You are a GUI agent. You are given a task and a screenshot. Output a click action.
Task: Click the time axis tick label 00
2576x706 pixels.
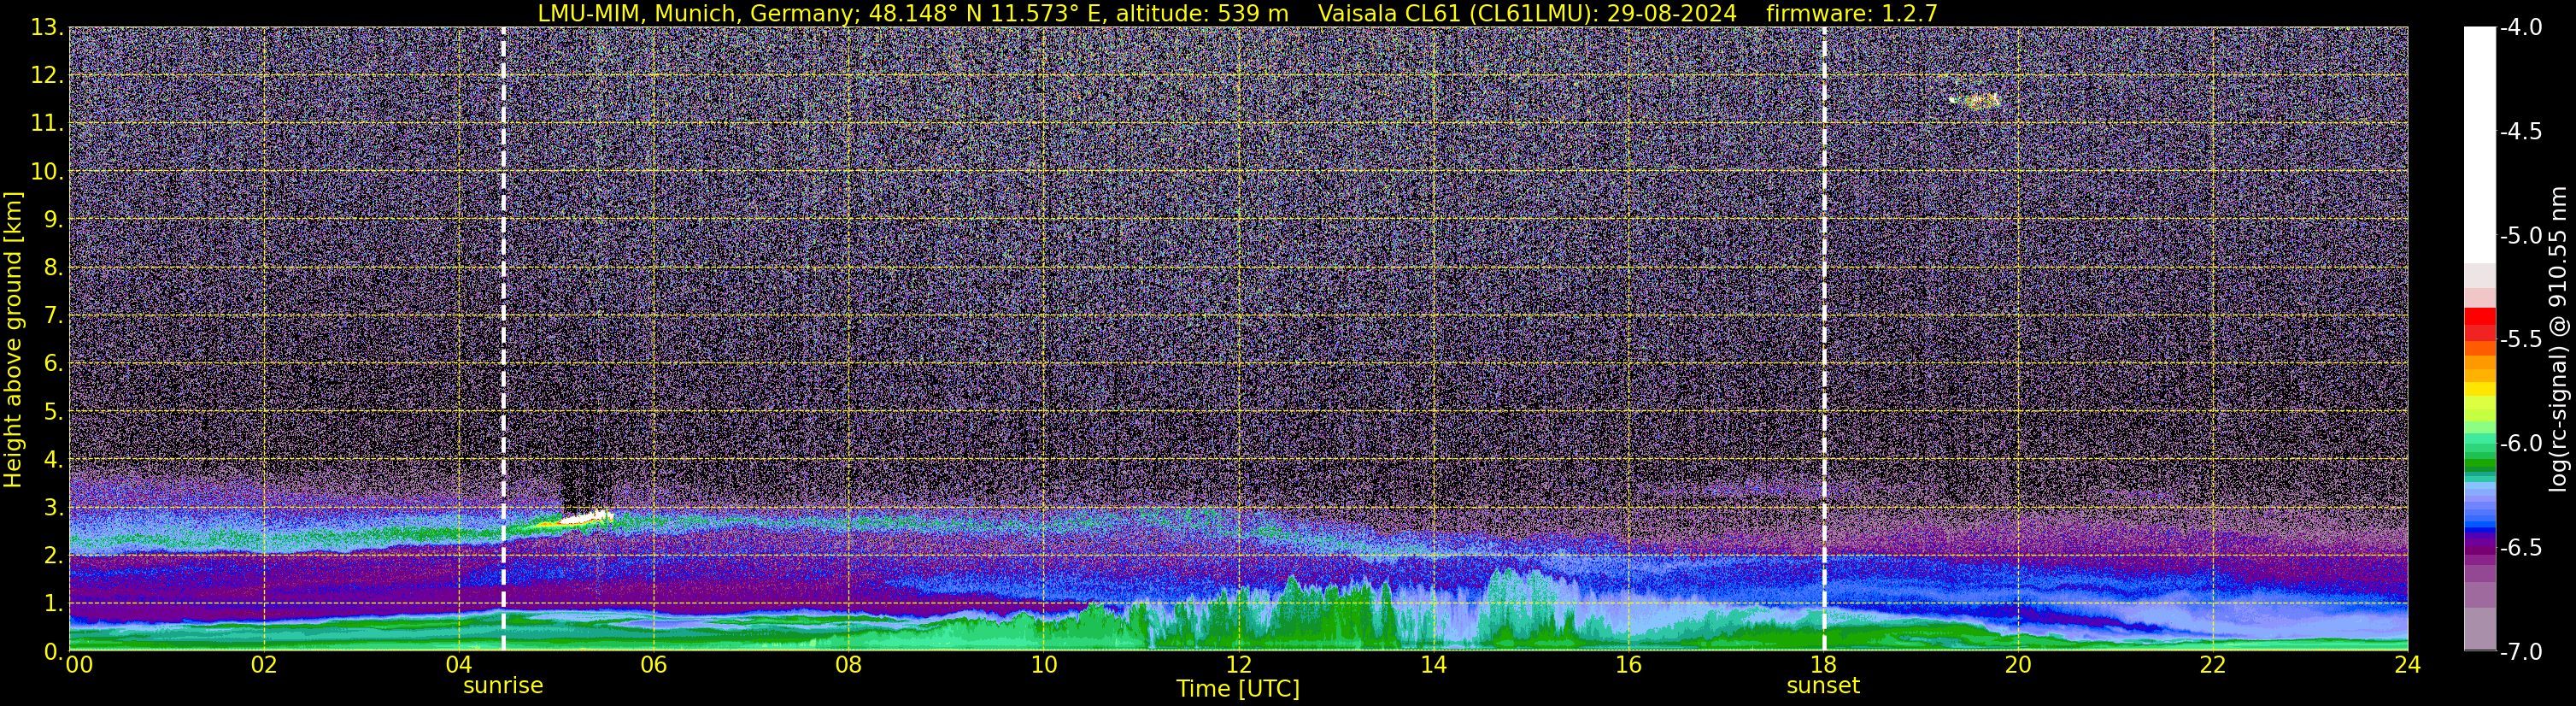78,665
